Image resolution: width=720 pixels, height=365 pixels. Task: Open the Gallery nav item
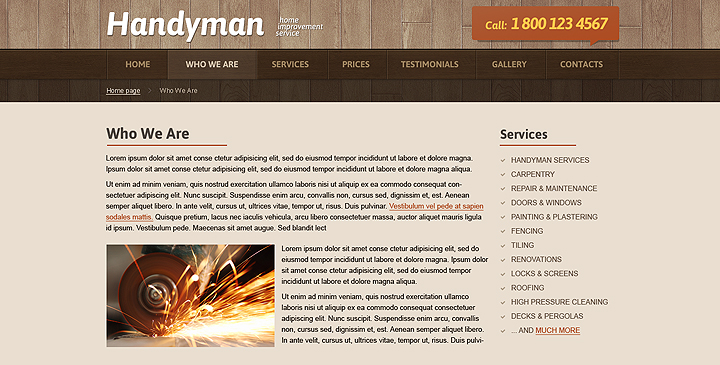(x=509, y=64)
